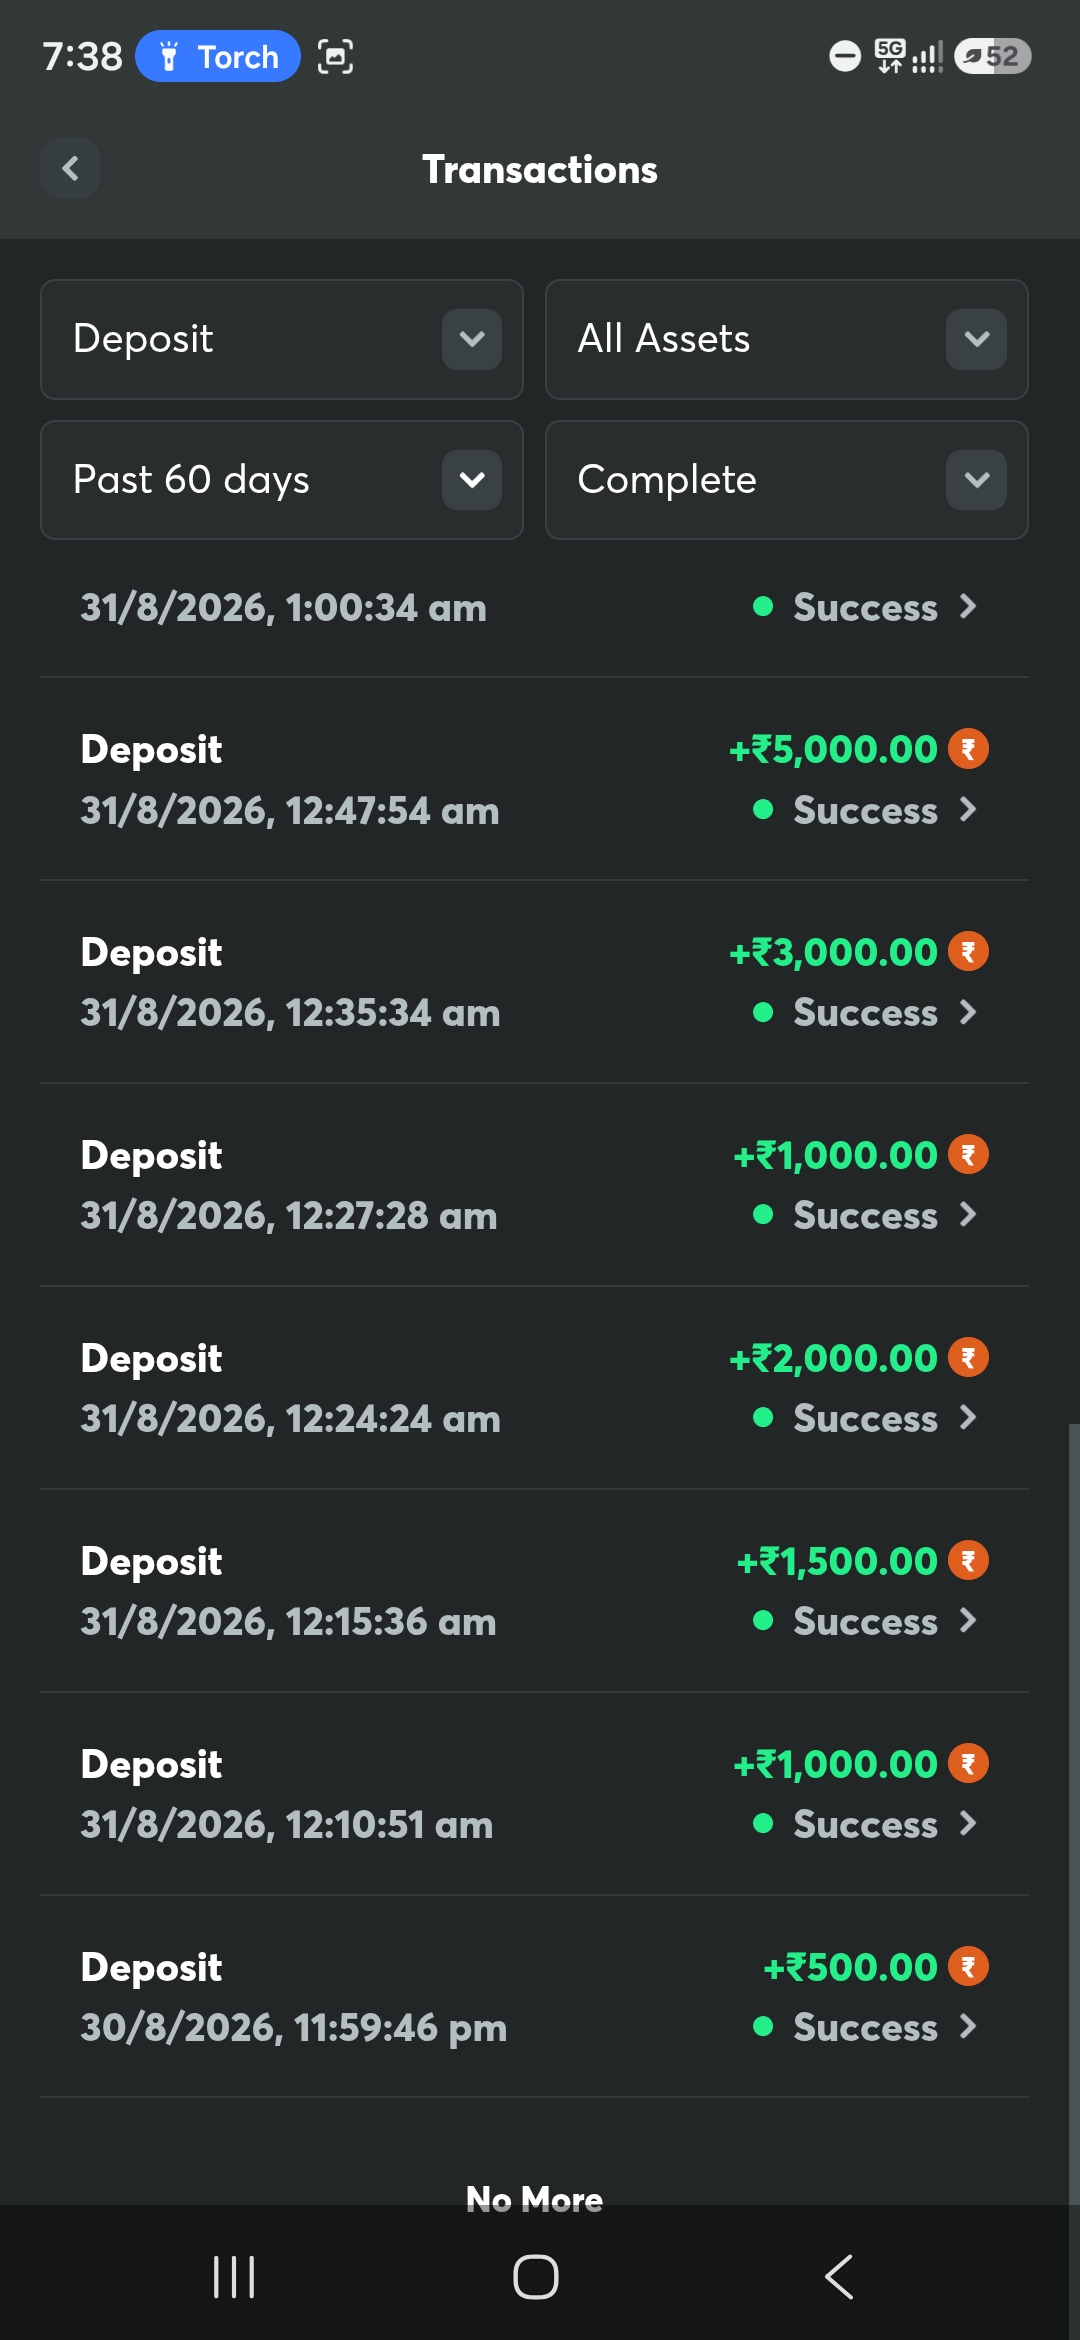1080x2340 pixels.
Task: Tap the back arrow beside Transactions
Action: 70,169
